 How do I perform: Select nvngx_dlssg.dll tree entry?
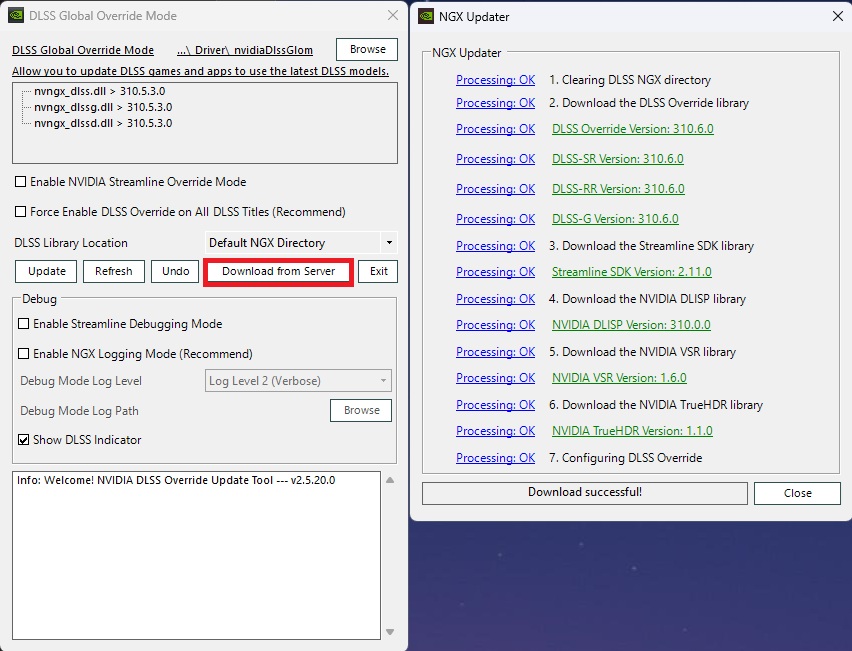(103, 107)
